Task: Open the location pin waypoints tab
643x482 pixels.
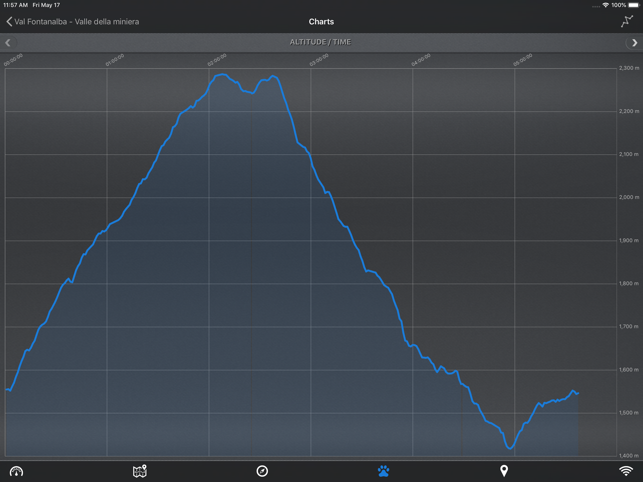Action: click(x=504, y=471)
